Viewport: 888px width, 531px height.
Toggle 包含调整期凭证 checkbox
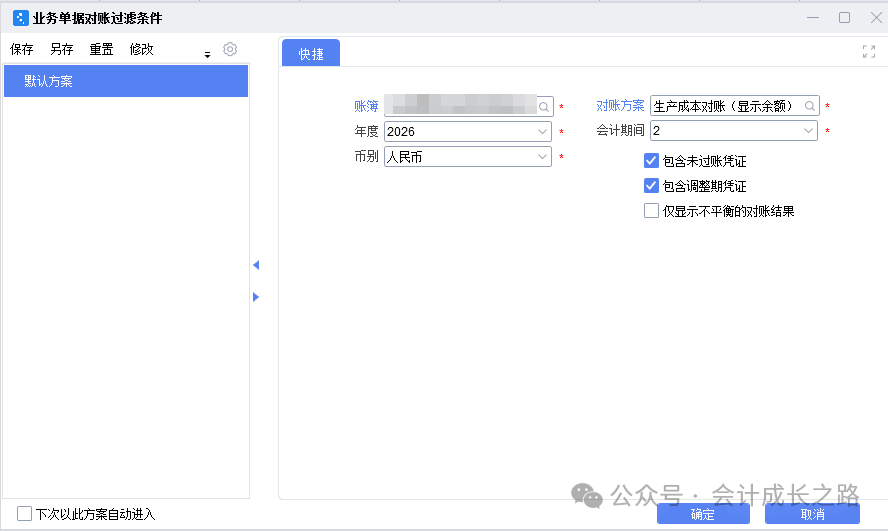[651, 185]
